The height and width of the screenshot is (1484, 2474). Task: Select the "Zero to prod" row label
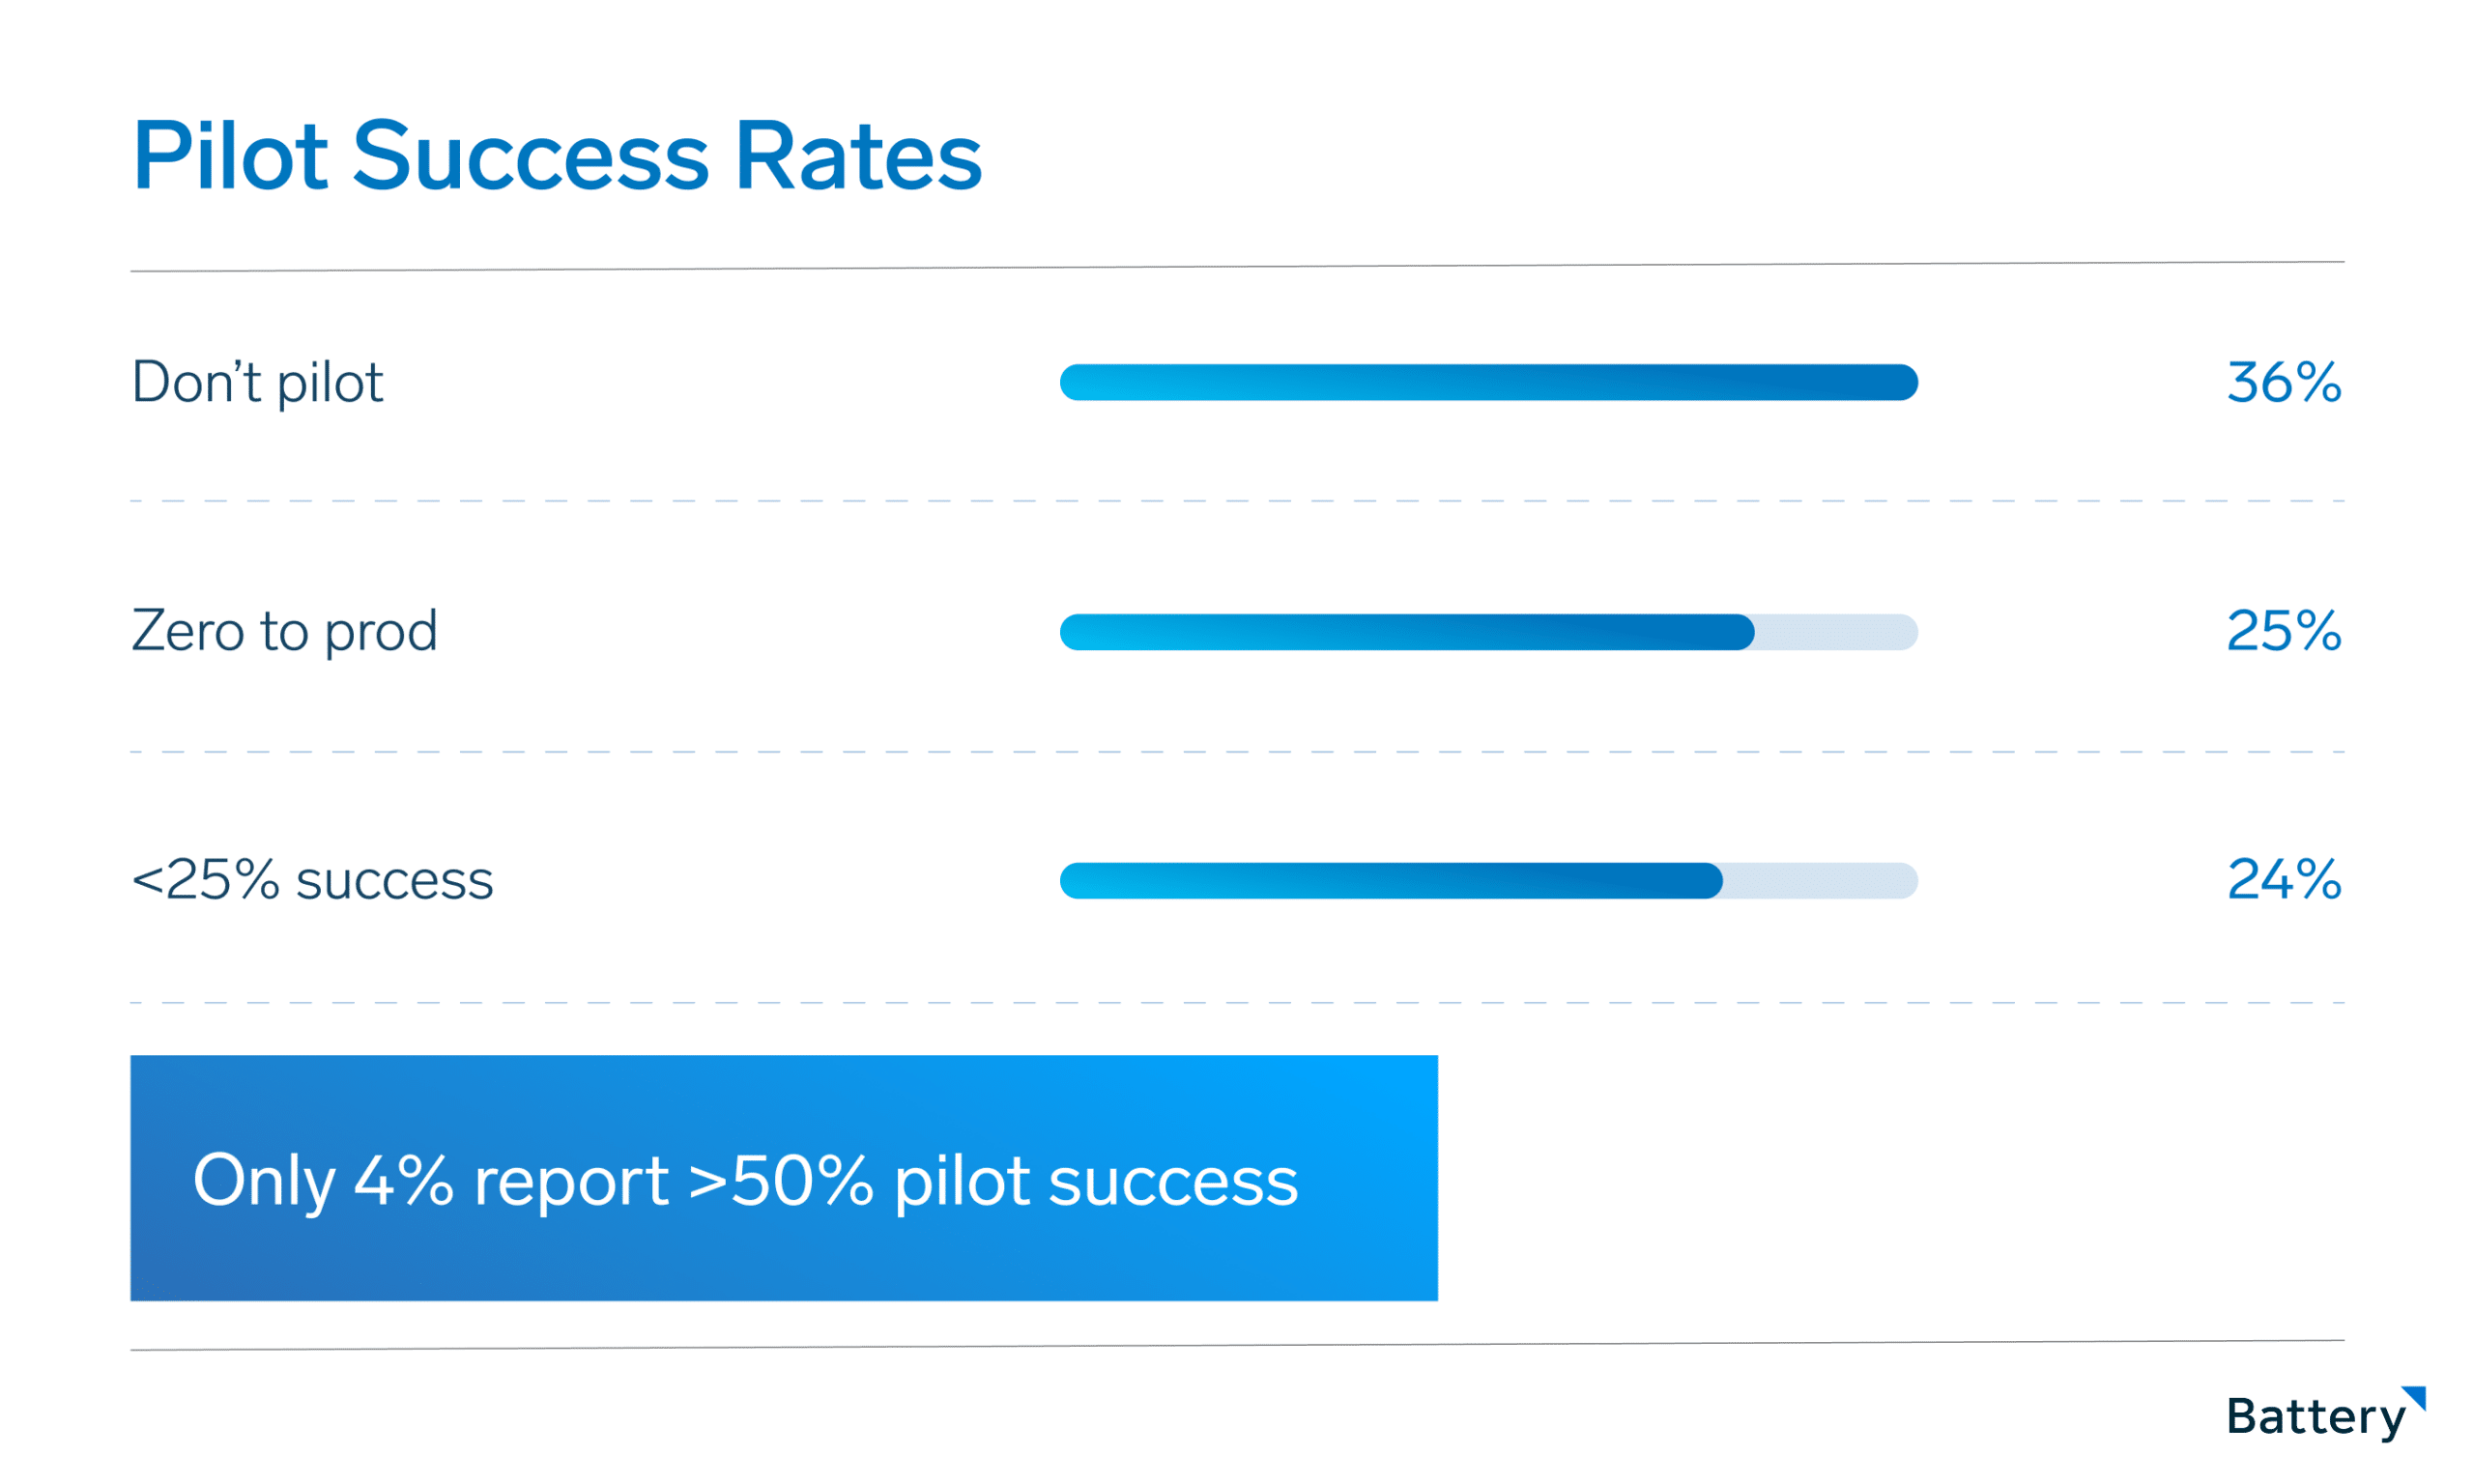(x=284, y=631)
